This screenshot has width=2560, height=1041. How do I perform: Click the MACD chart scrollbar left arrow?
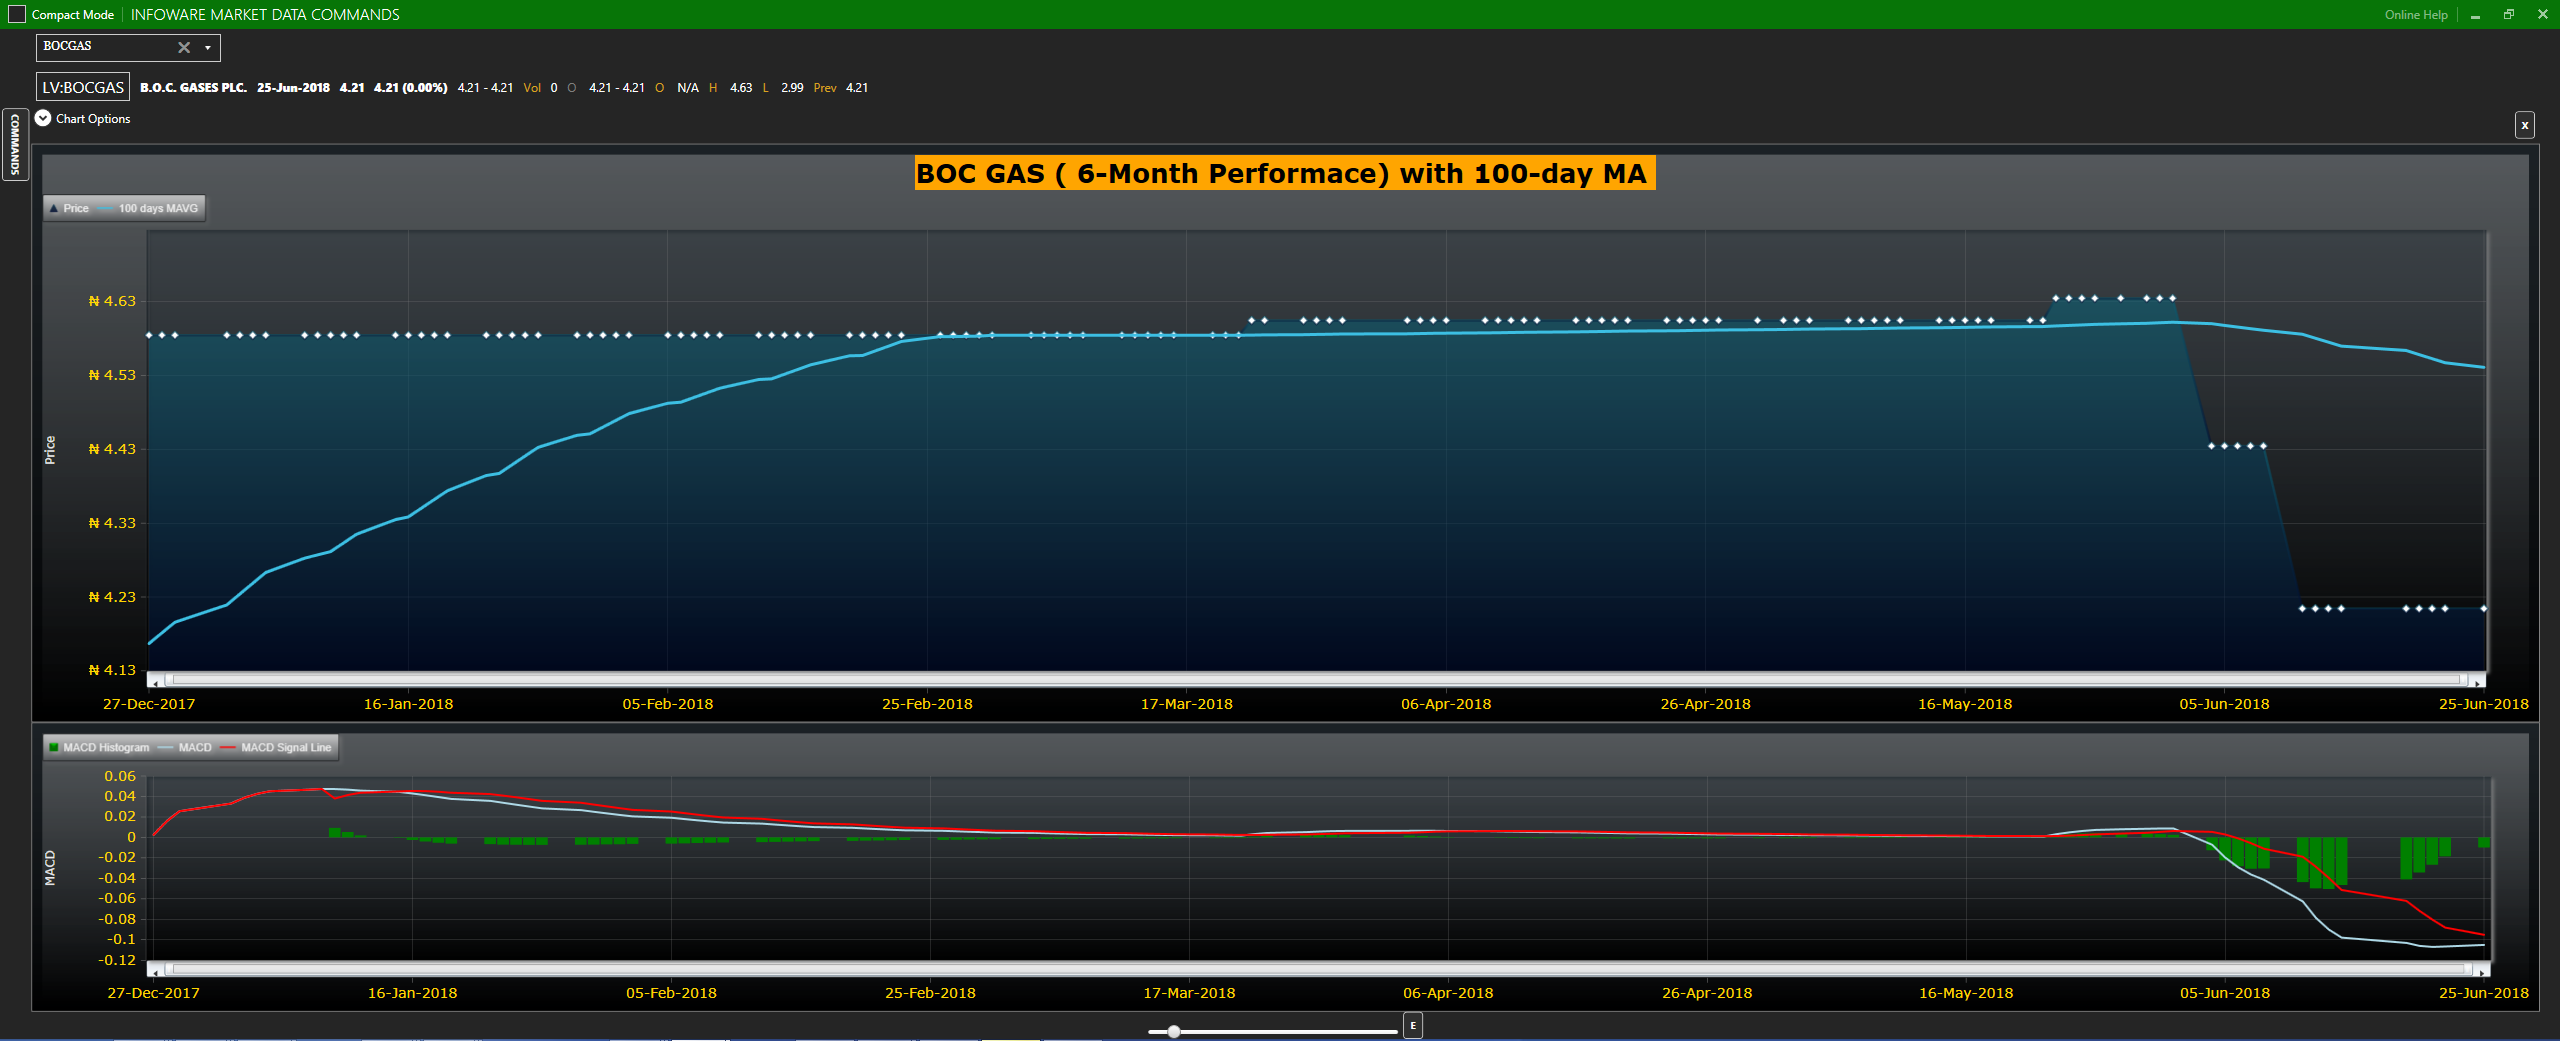(x=154, y=969)
